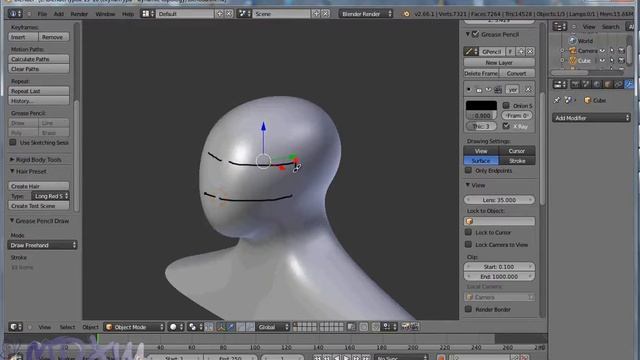Click the properties editor type icon

click(560, 84)
